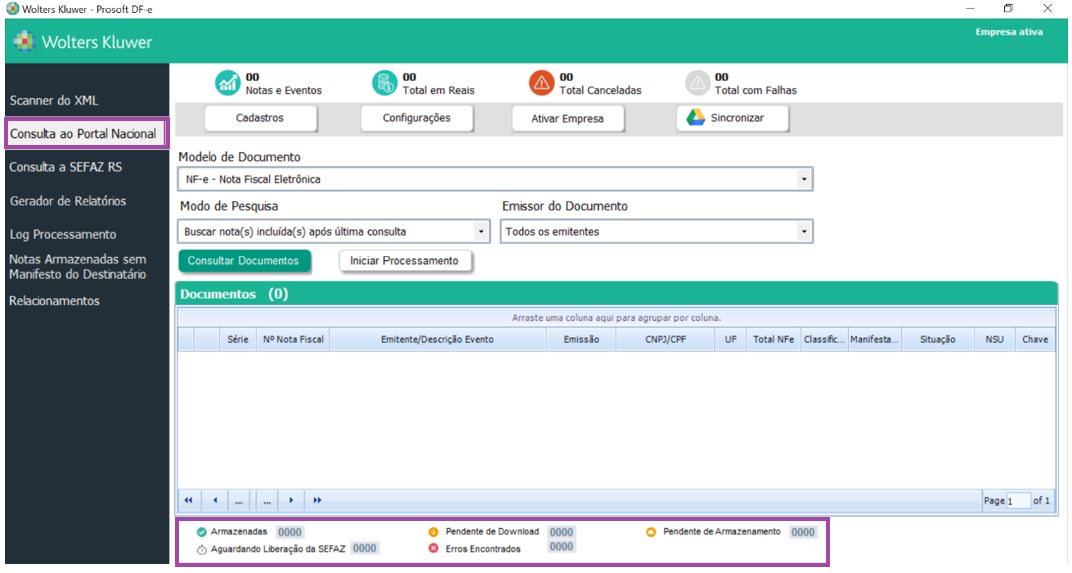Click Consultar Documentos button
The image size is (1072, 573).
[x=244, y=261]
